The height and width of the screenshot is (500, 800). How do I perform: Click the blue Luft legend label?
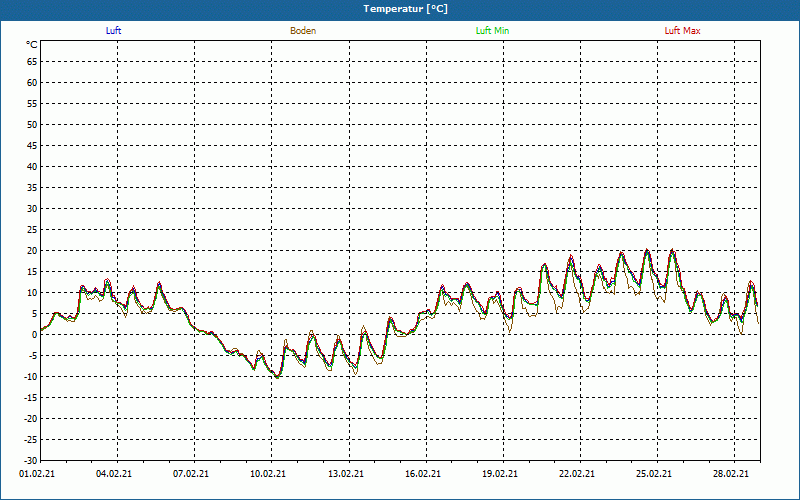pos(113,31)
